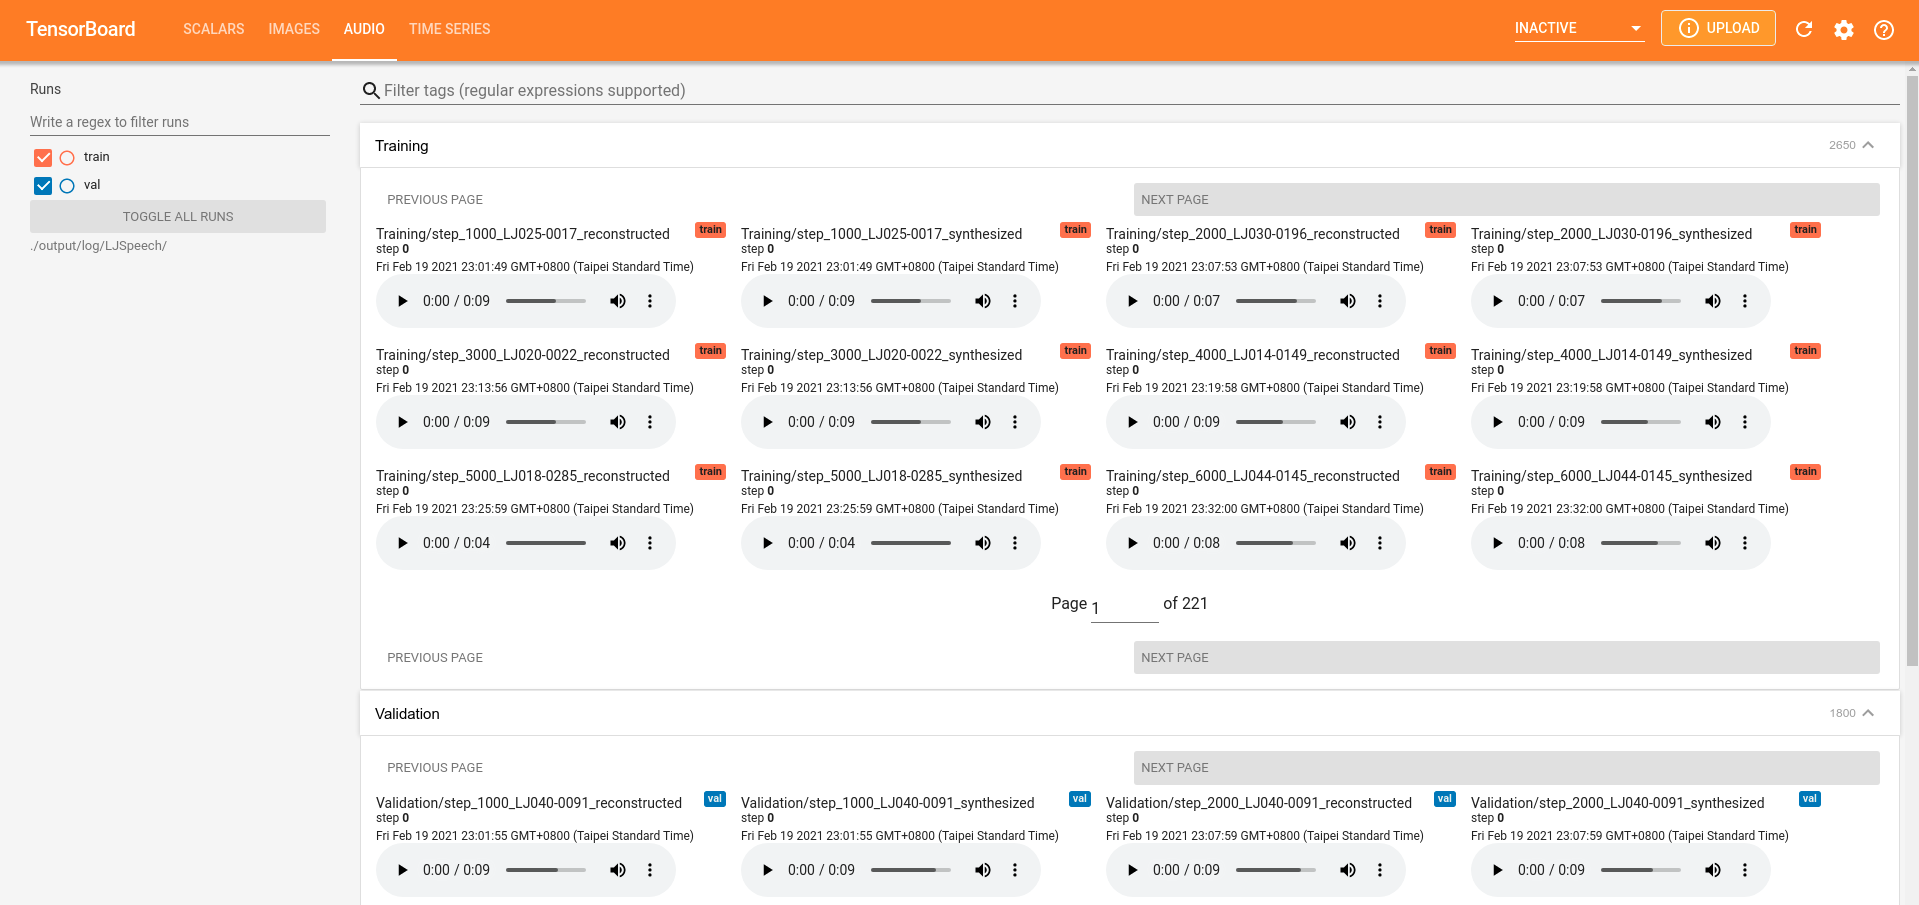Collapse the Validation section

click(x=1869, y=712)
